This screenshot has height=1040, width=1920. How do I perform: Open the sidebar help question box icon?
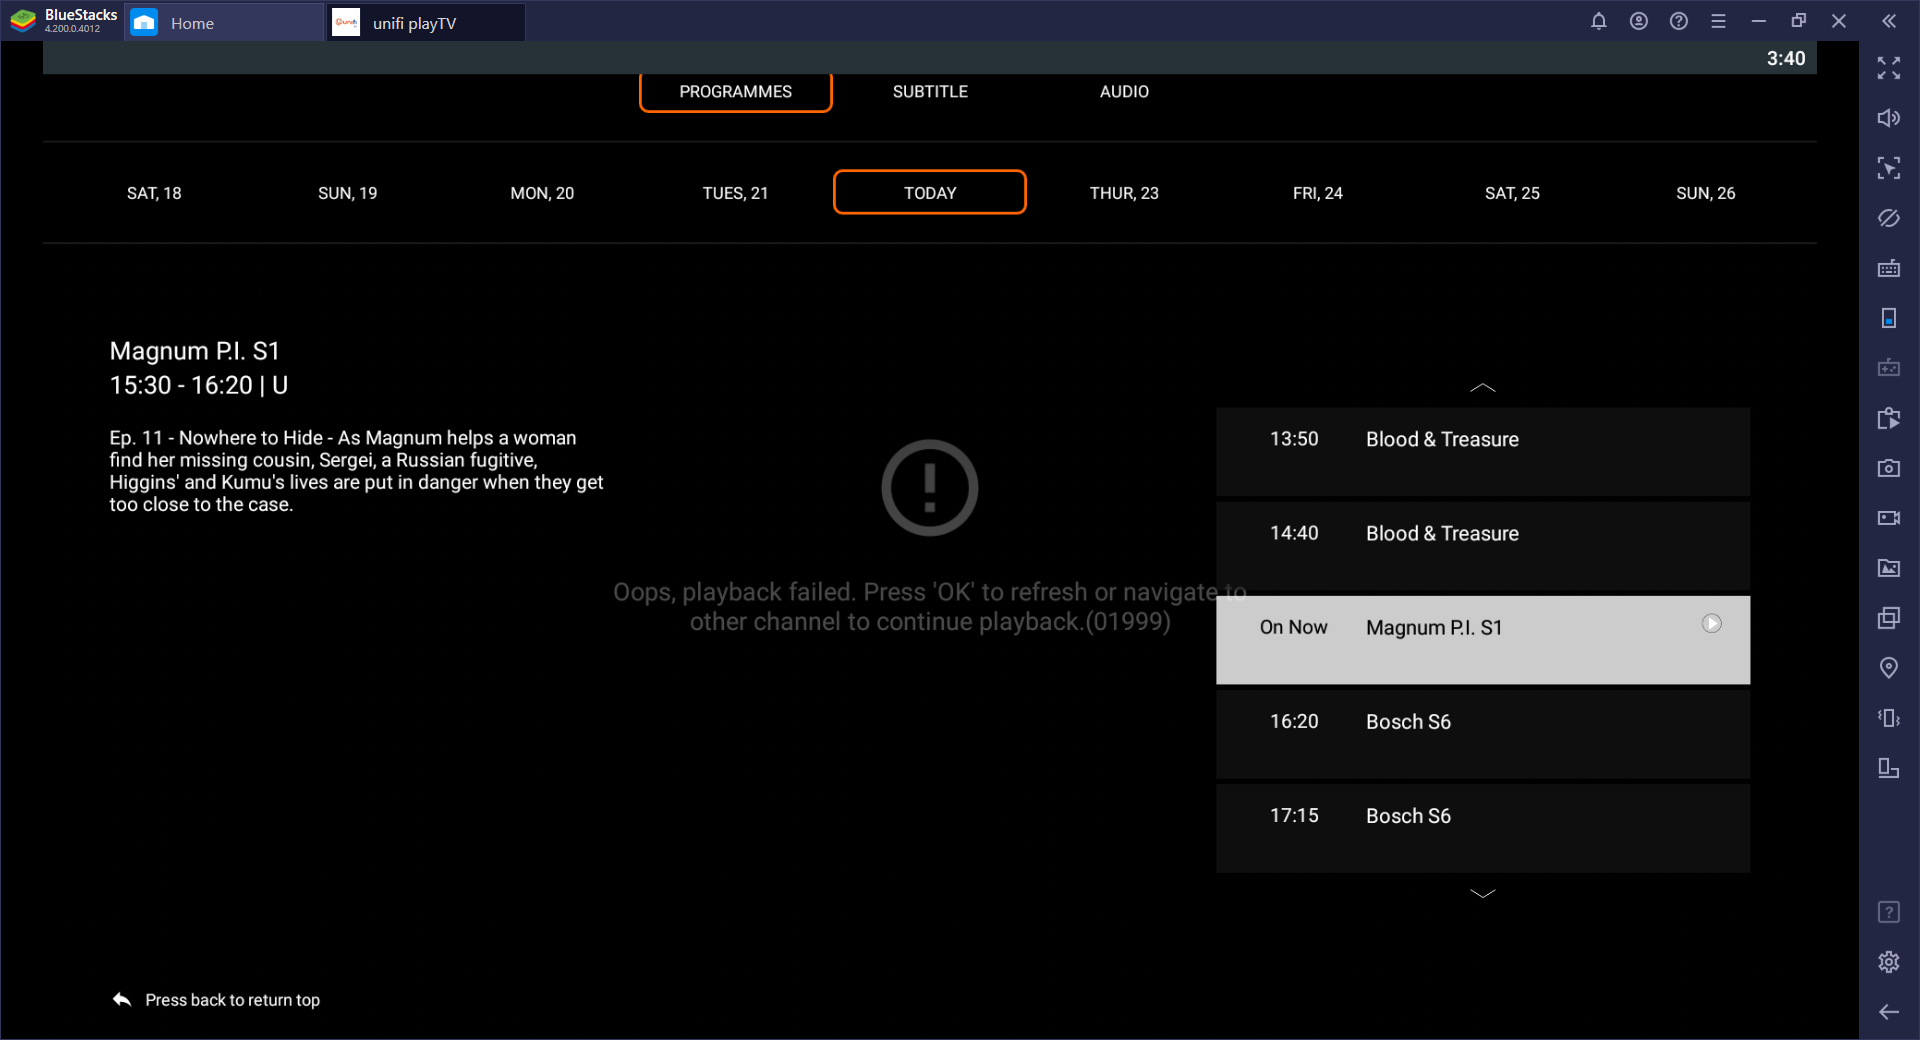pyautogui.click(x=1889, y=912)
